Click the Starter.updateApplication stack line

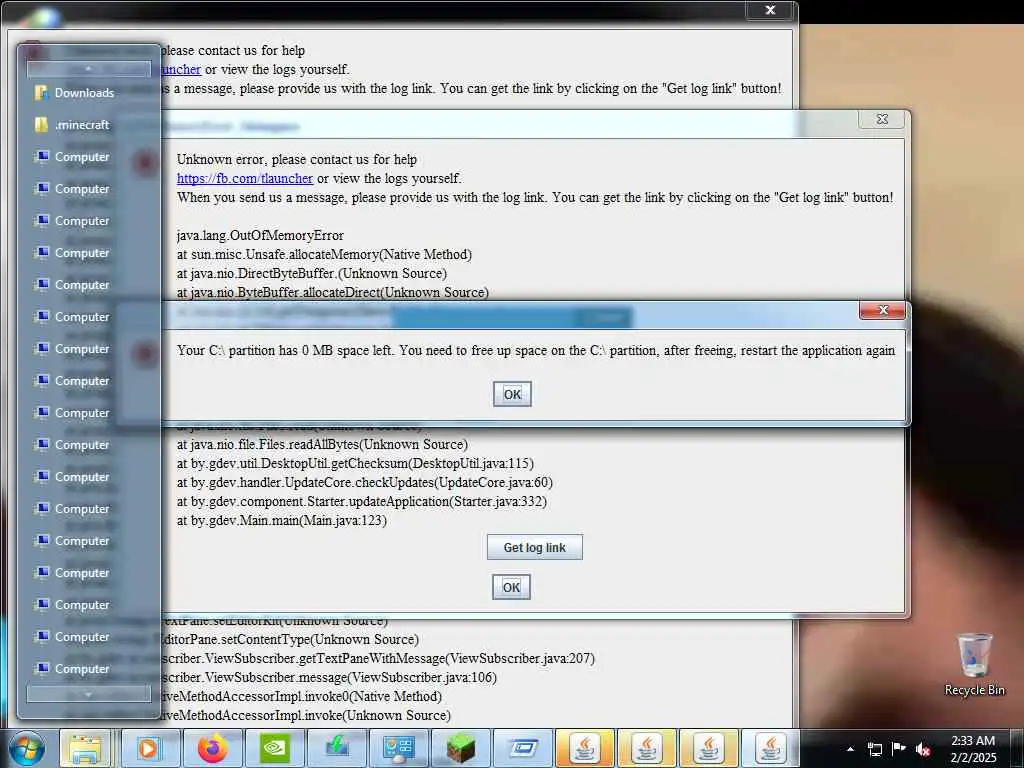click(362, 501)
